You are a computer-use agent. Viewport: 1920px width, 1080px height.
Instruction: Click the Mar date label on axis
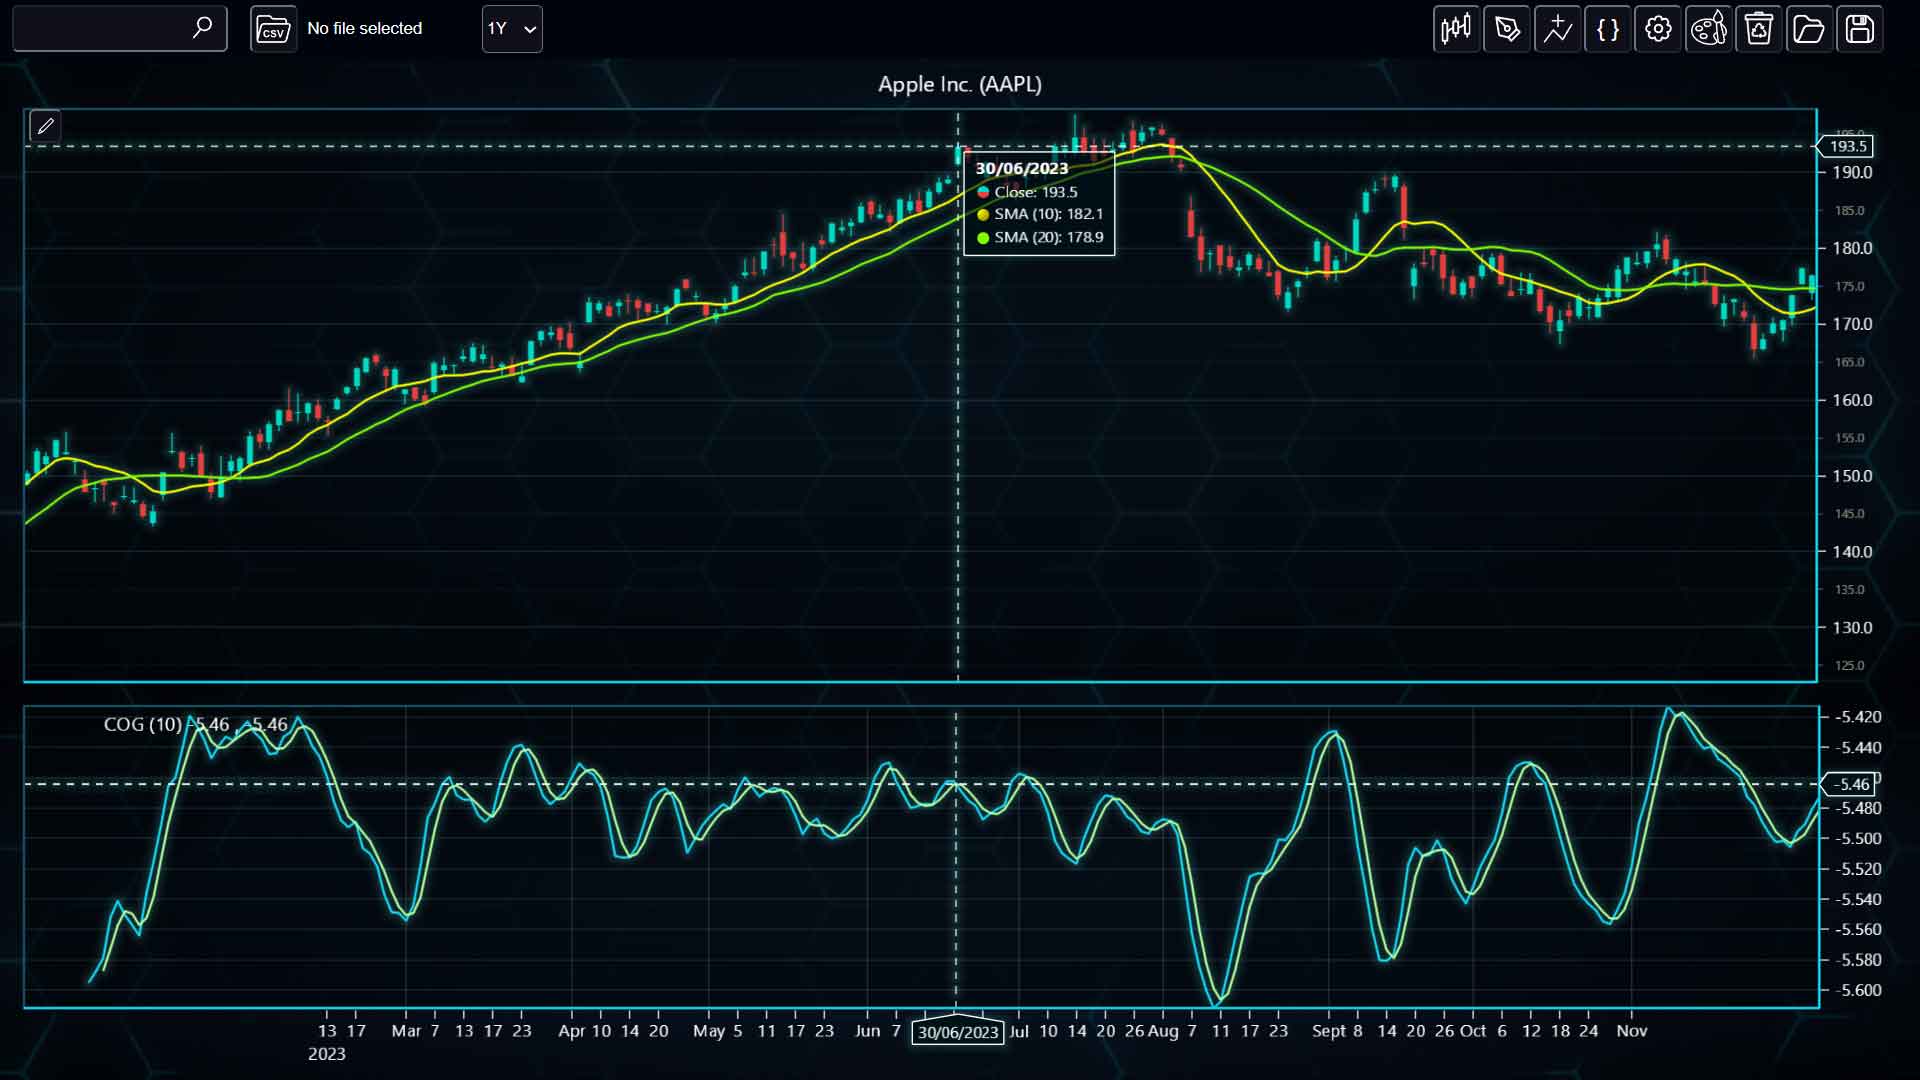pos(406,1031)
